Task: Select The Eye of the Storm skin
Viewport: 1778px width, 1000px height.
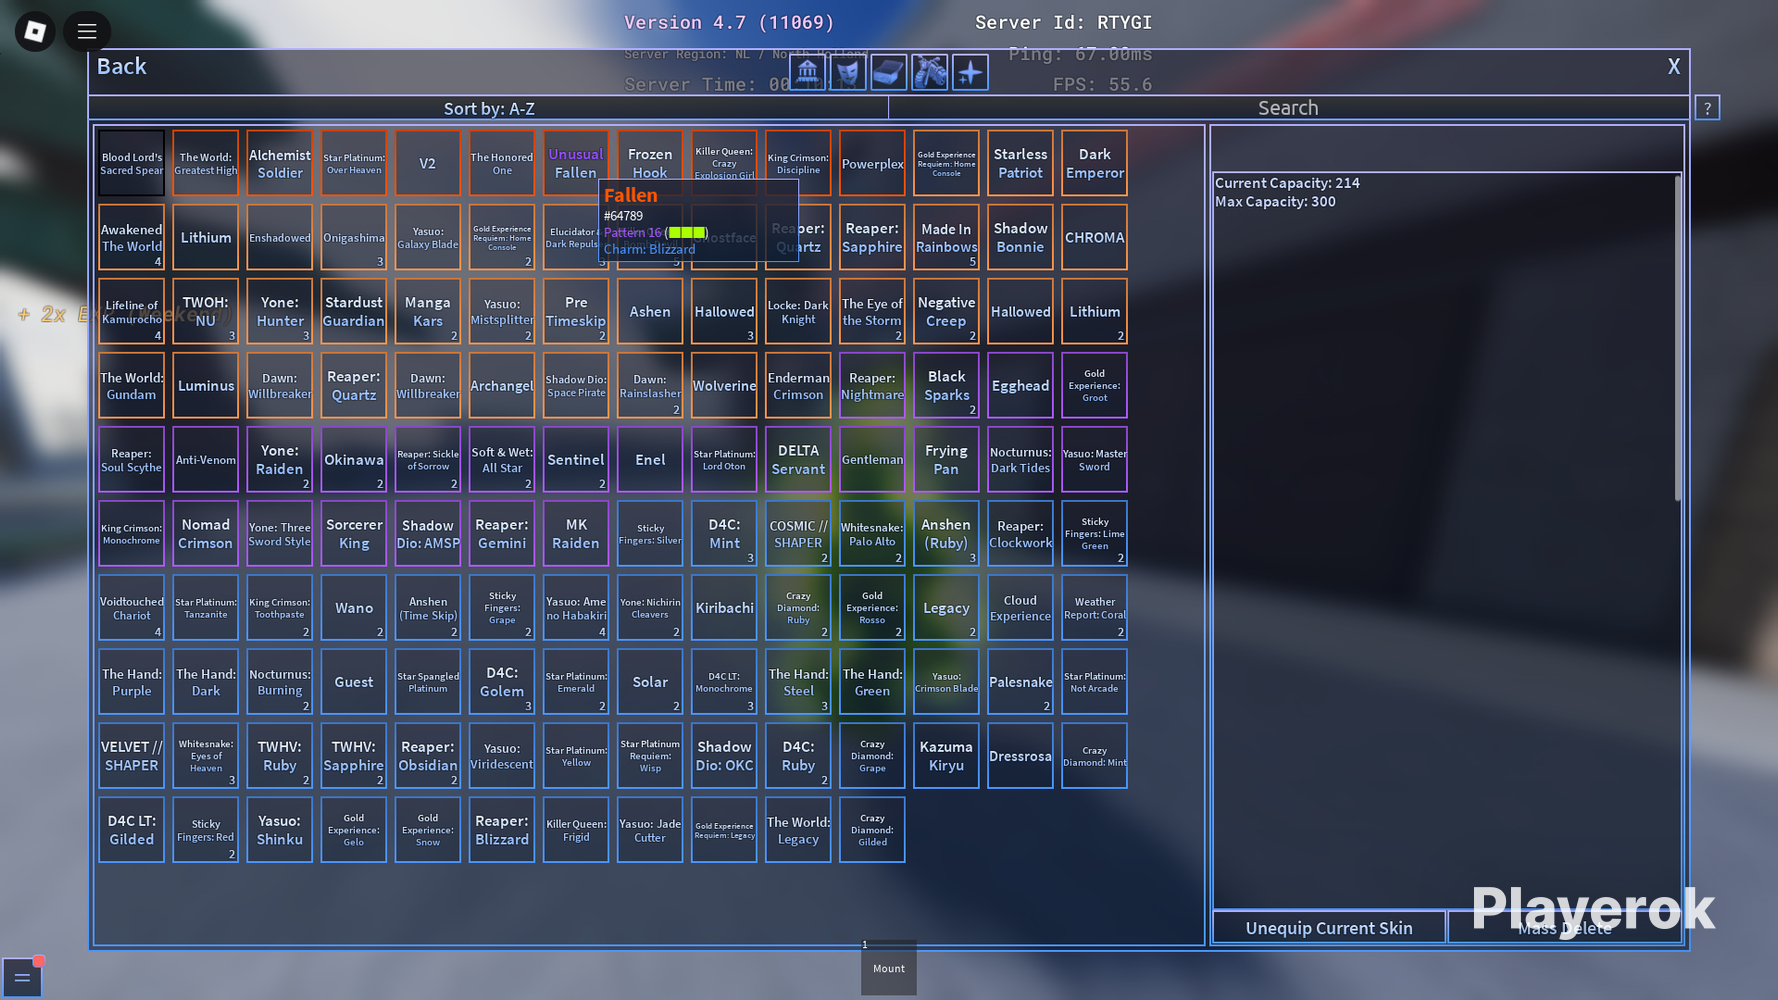Action: click(x=872, y=311)
